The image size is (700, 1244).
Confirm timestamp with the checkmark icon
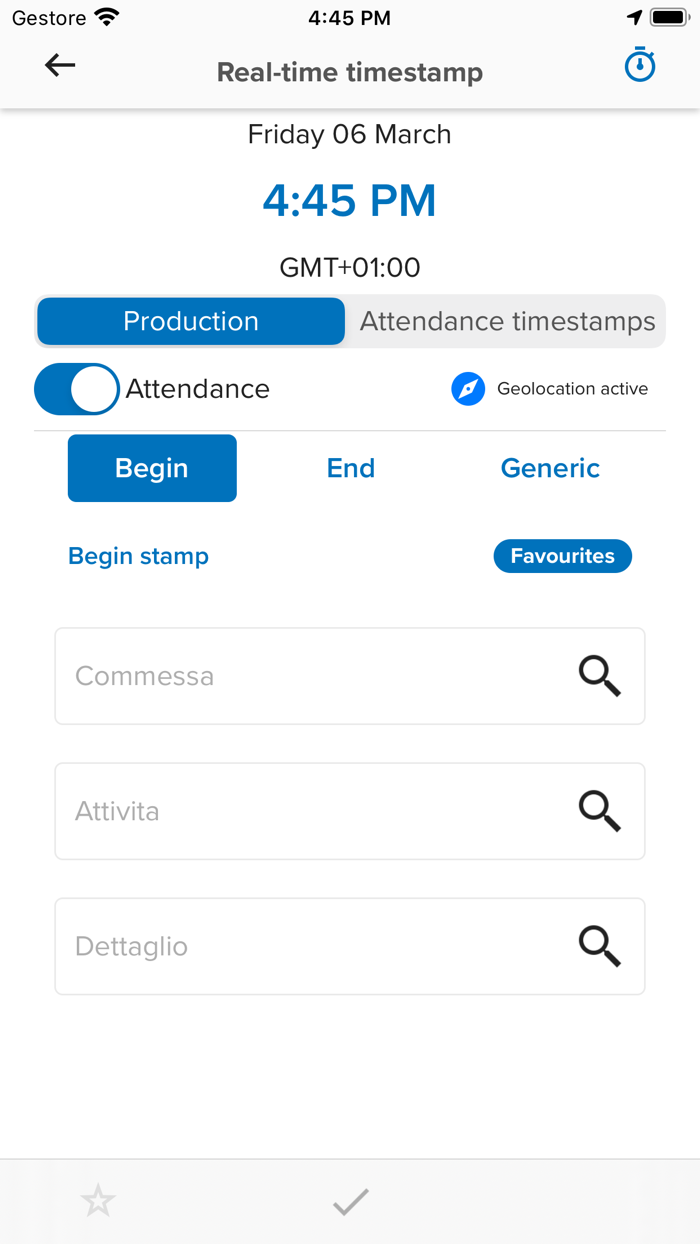pyautogui.click(x=349, y=1200)
